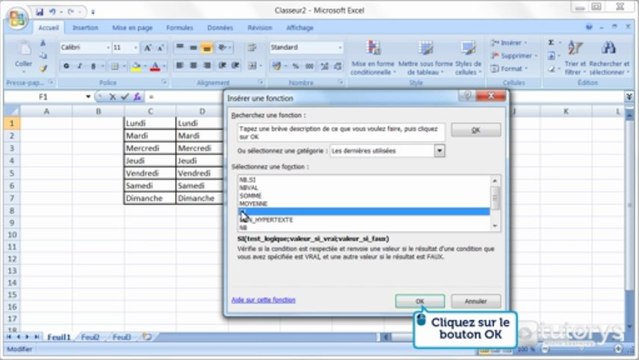Open Mise en forme conditionnelle menu
Image resolution: width=639 pixels, height=360 pixels.
pos(373,57)
